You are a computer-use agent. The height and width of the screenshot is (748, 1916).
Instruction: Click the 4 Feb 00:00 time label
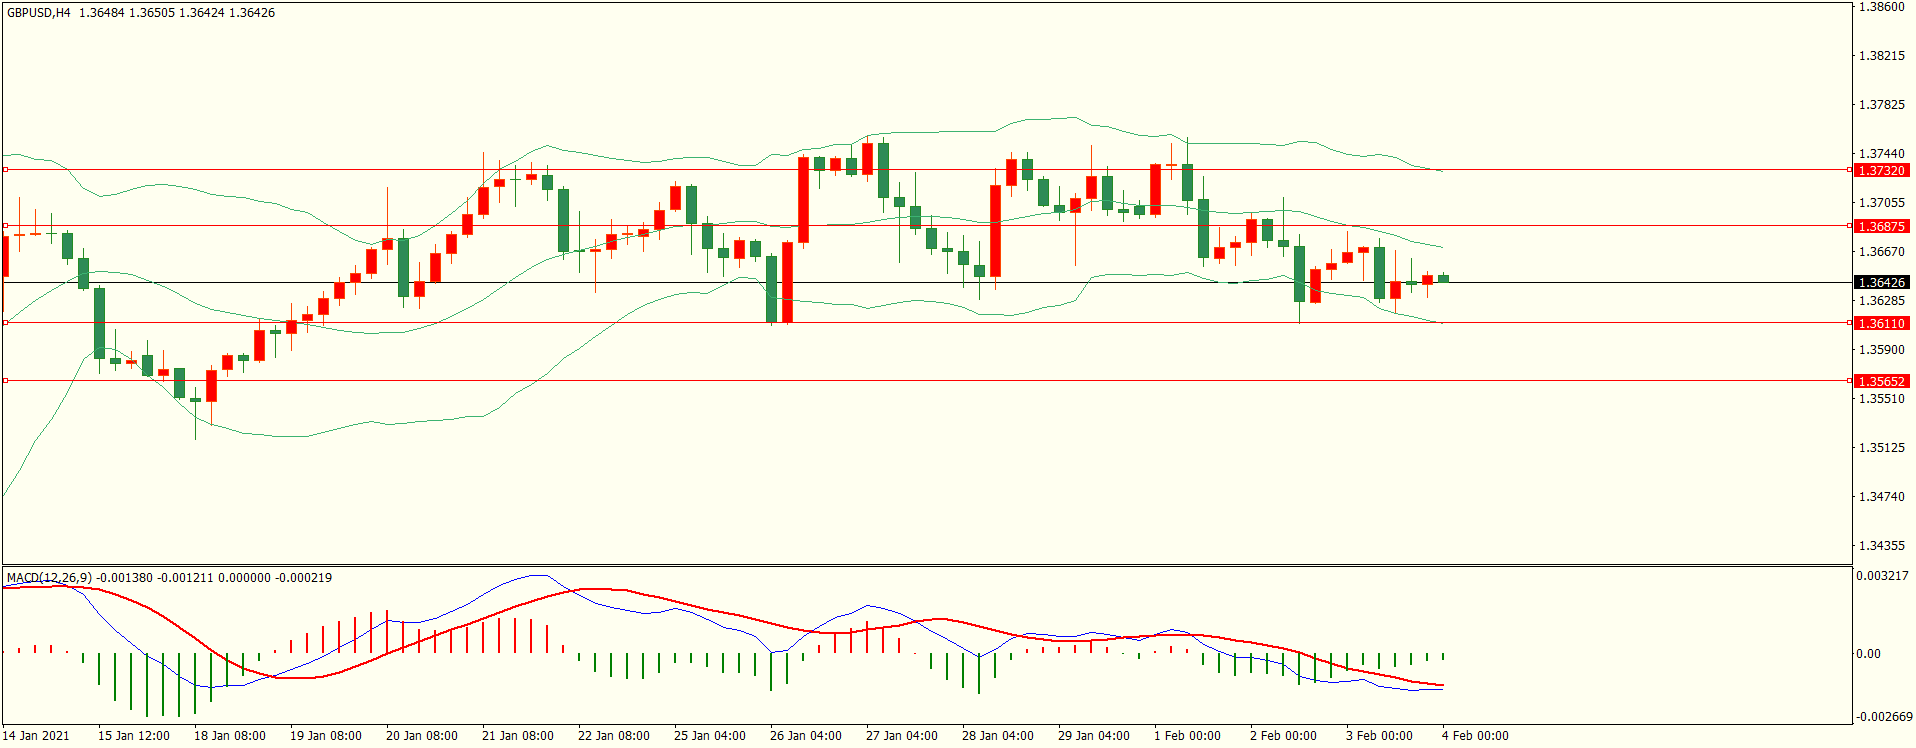(1475, 736)
